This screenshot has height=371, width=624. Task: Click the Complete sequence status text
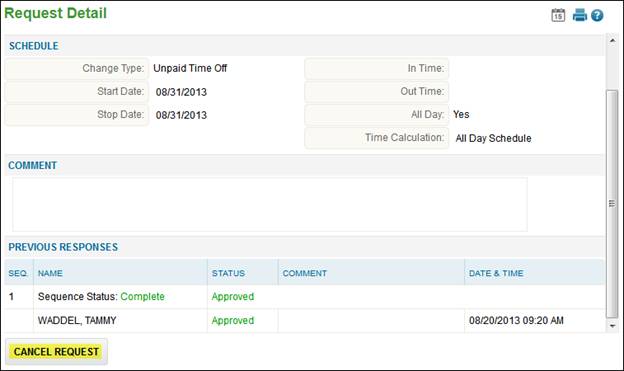[142, 297]
